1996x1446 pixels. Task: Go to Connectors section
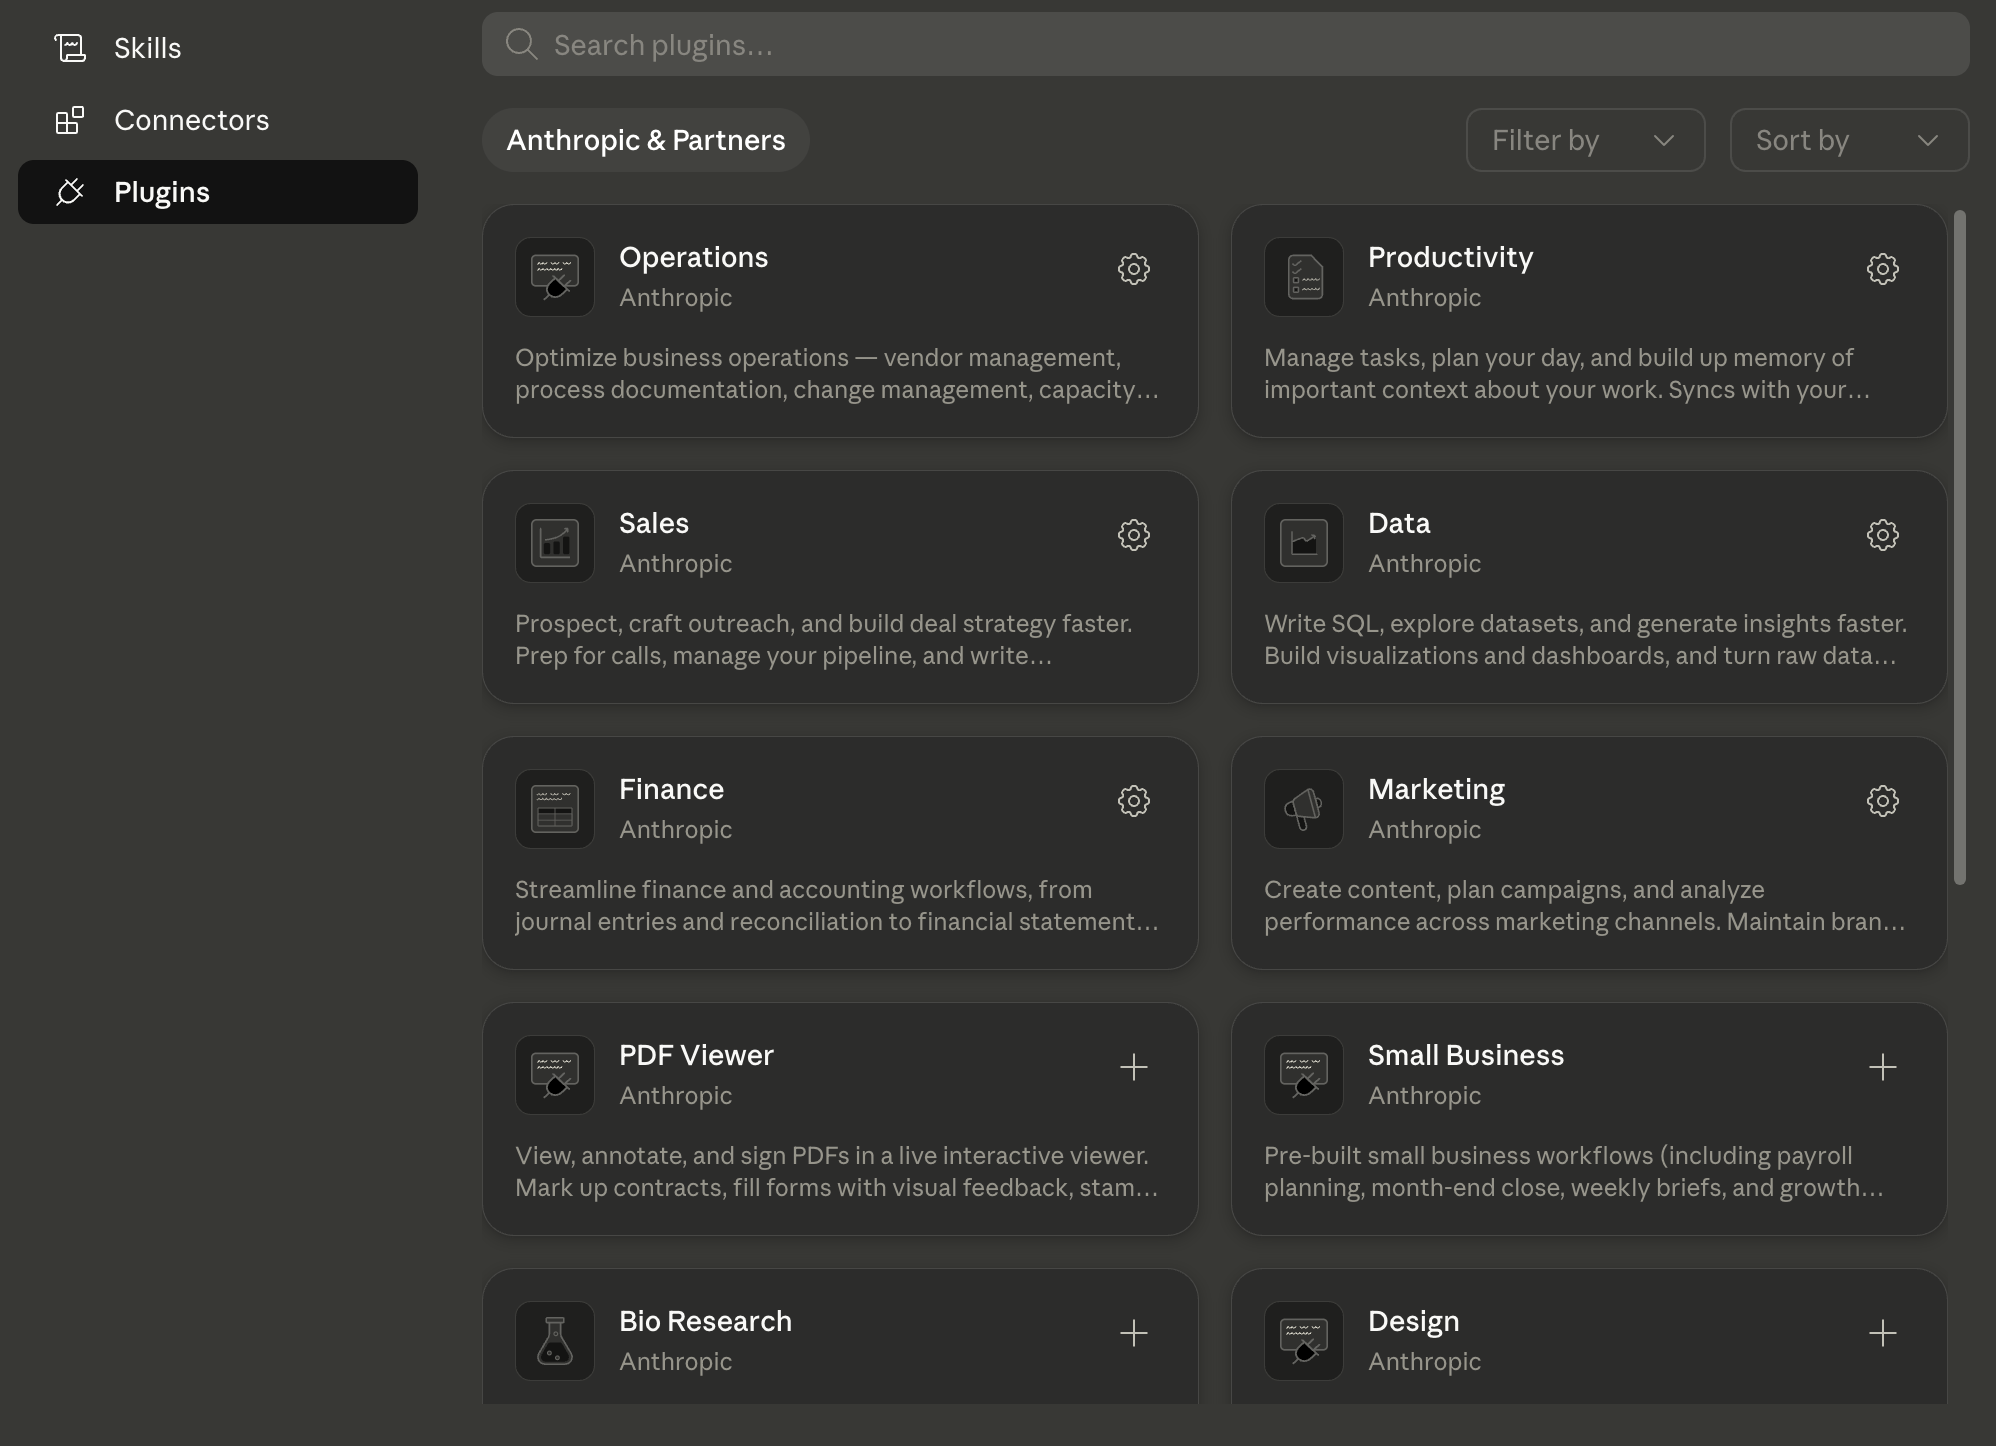218,120
